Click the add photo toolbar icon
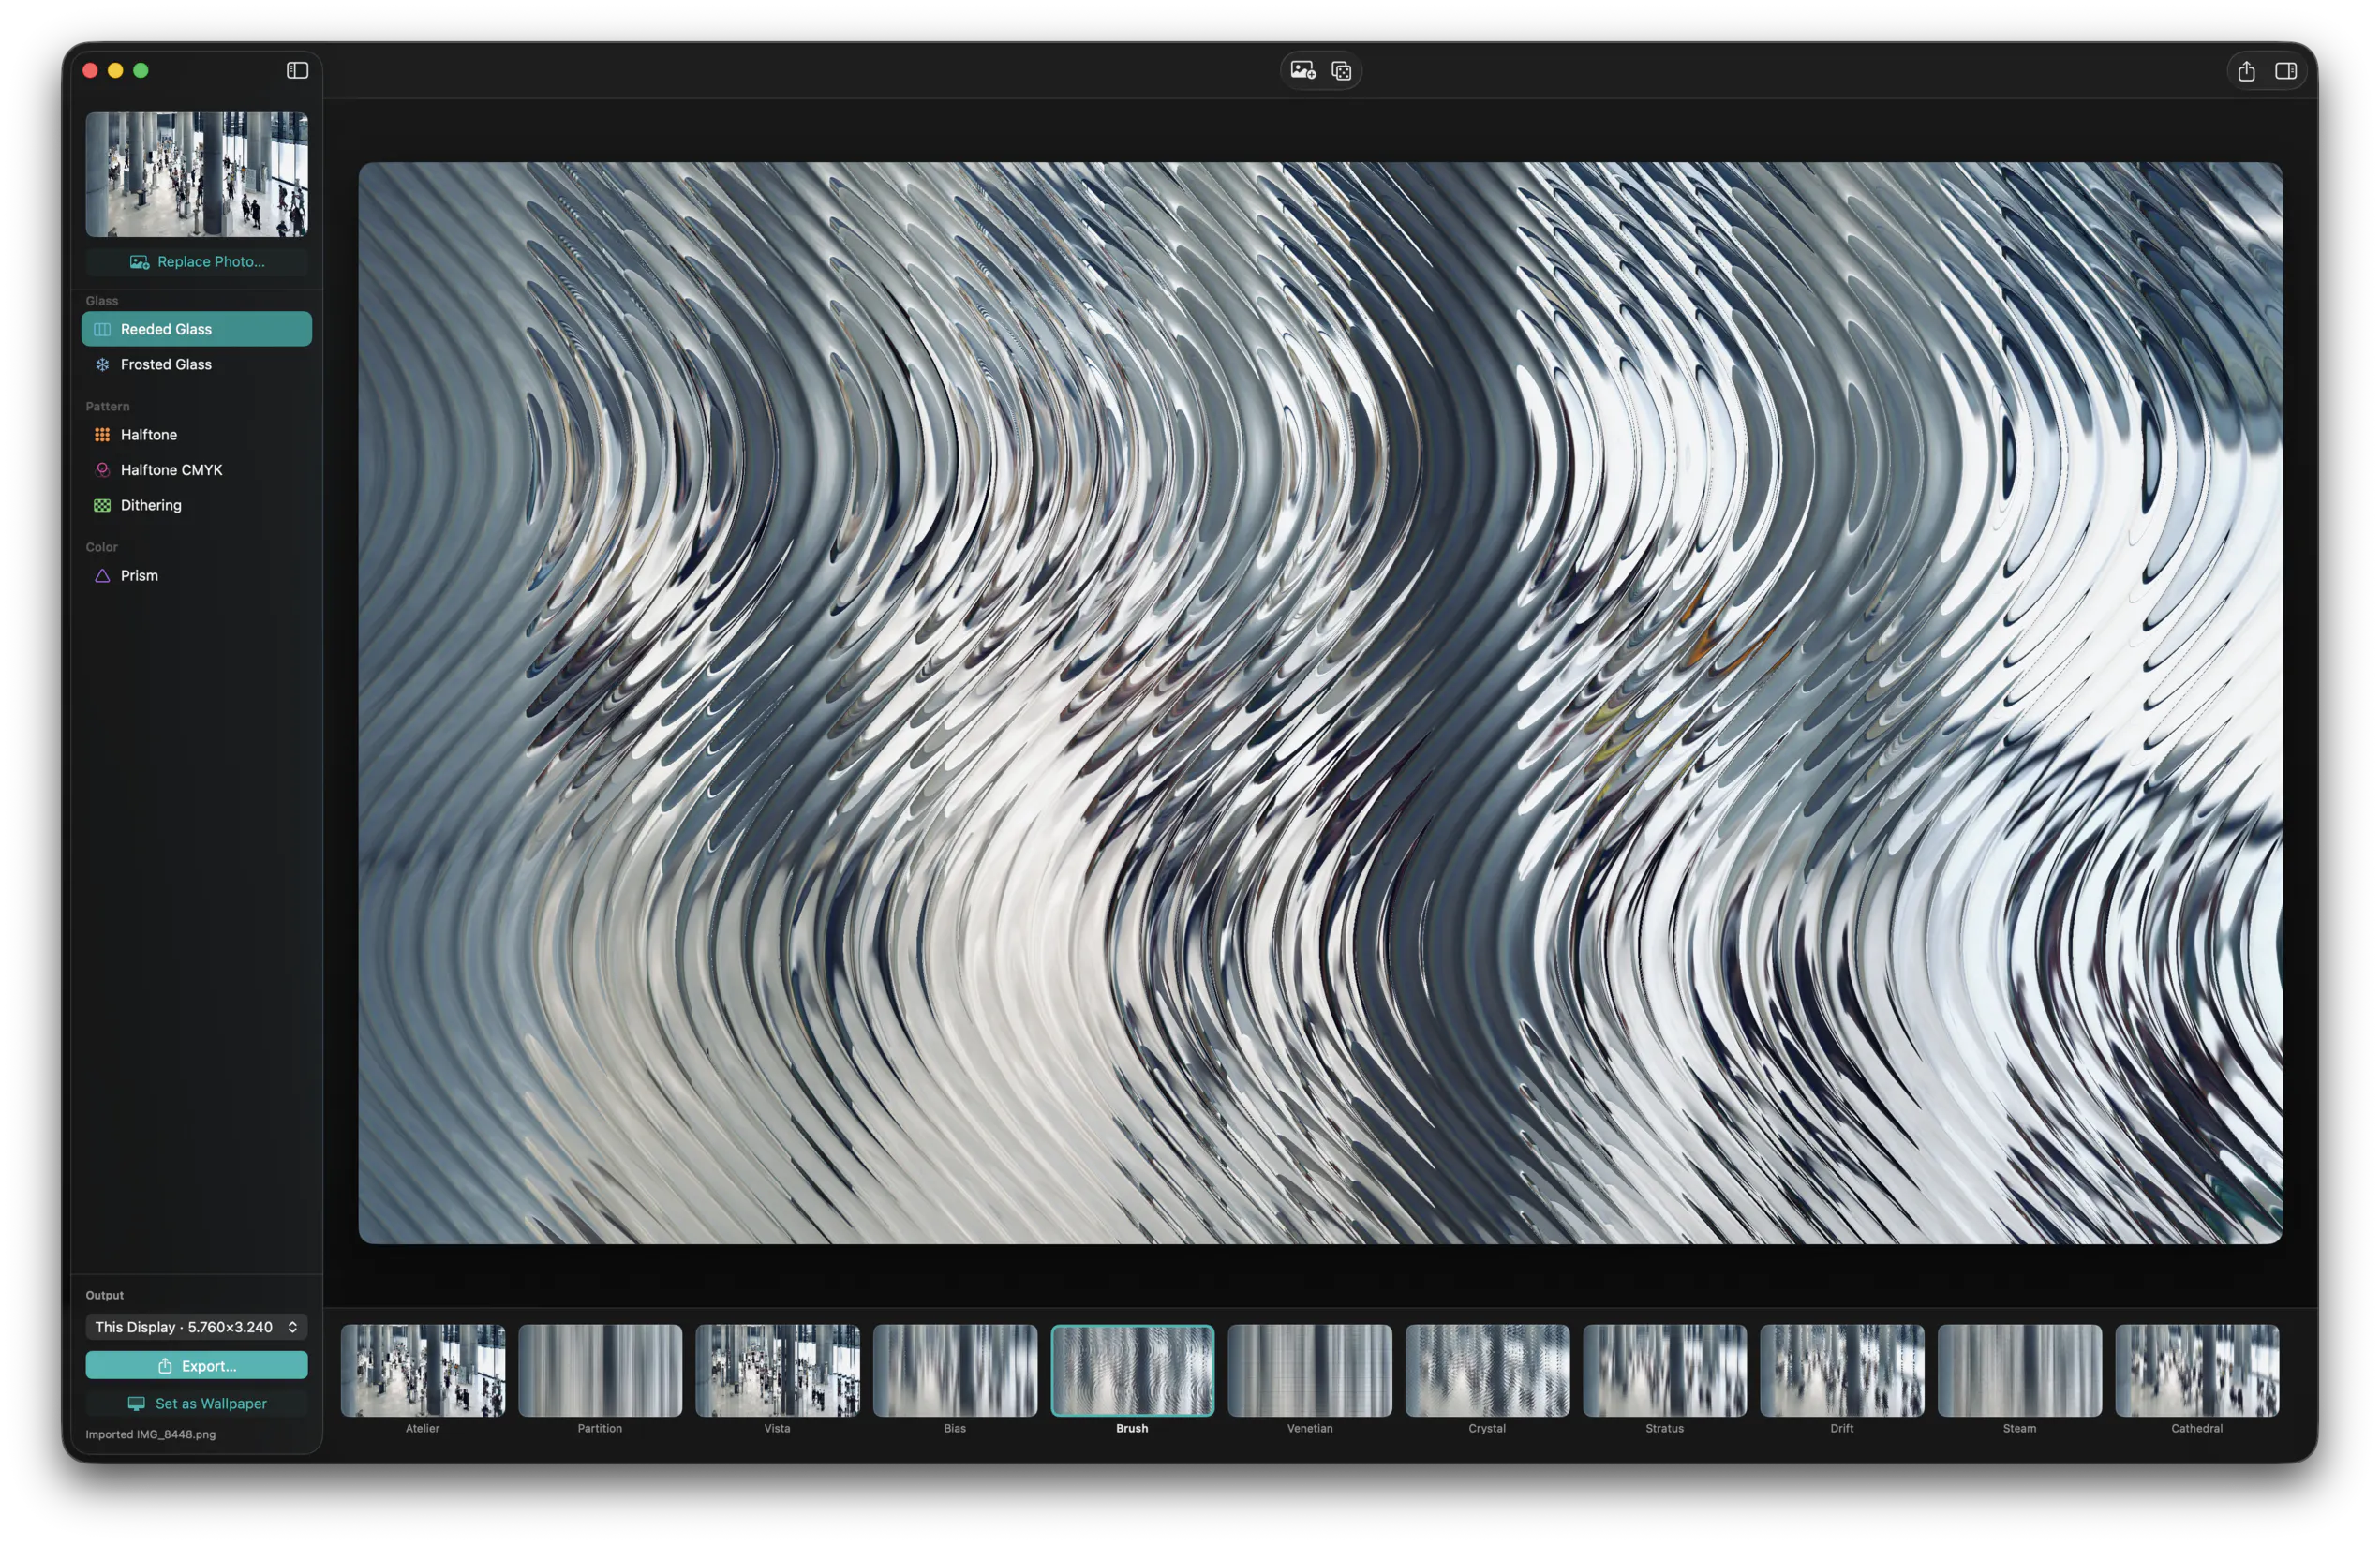The image size is (2380, 1545). [x=1302, y=70]
